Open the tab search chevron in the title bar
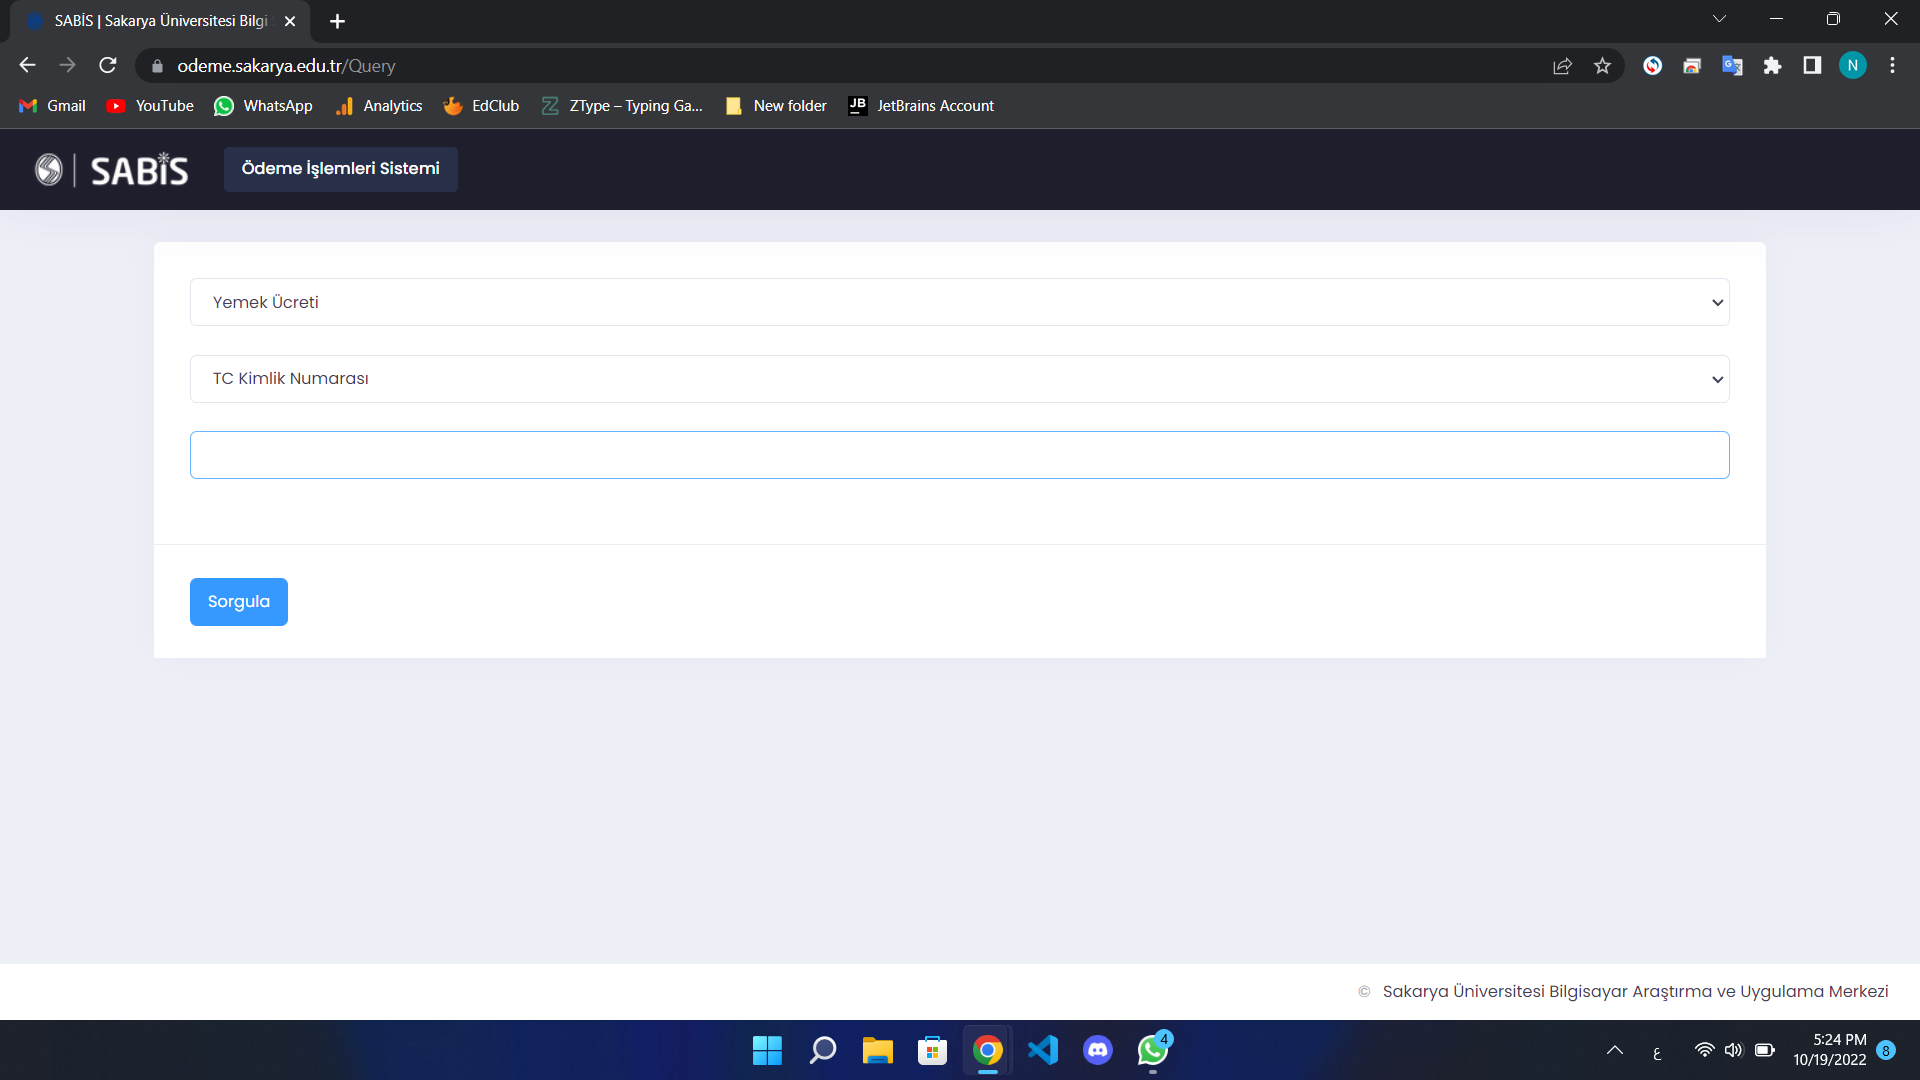This screenshot has width=1920, height=1080. tap(1719, 19)
